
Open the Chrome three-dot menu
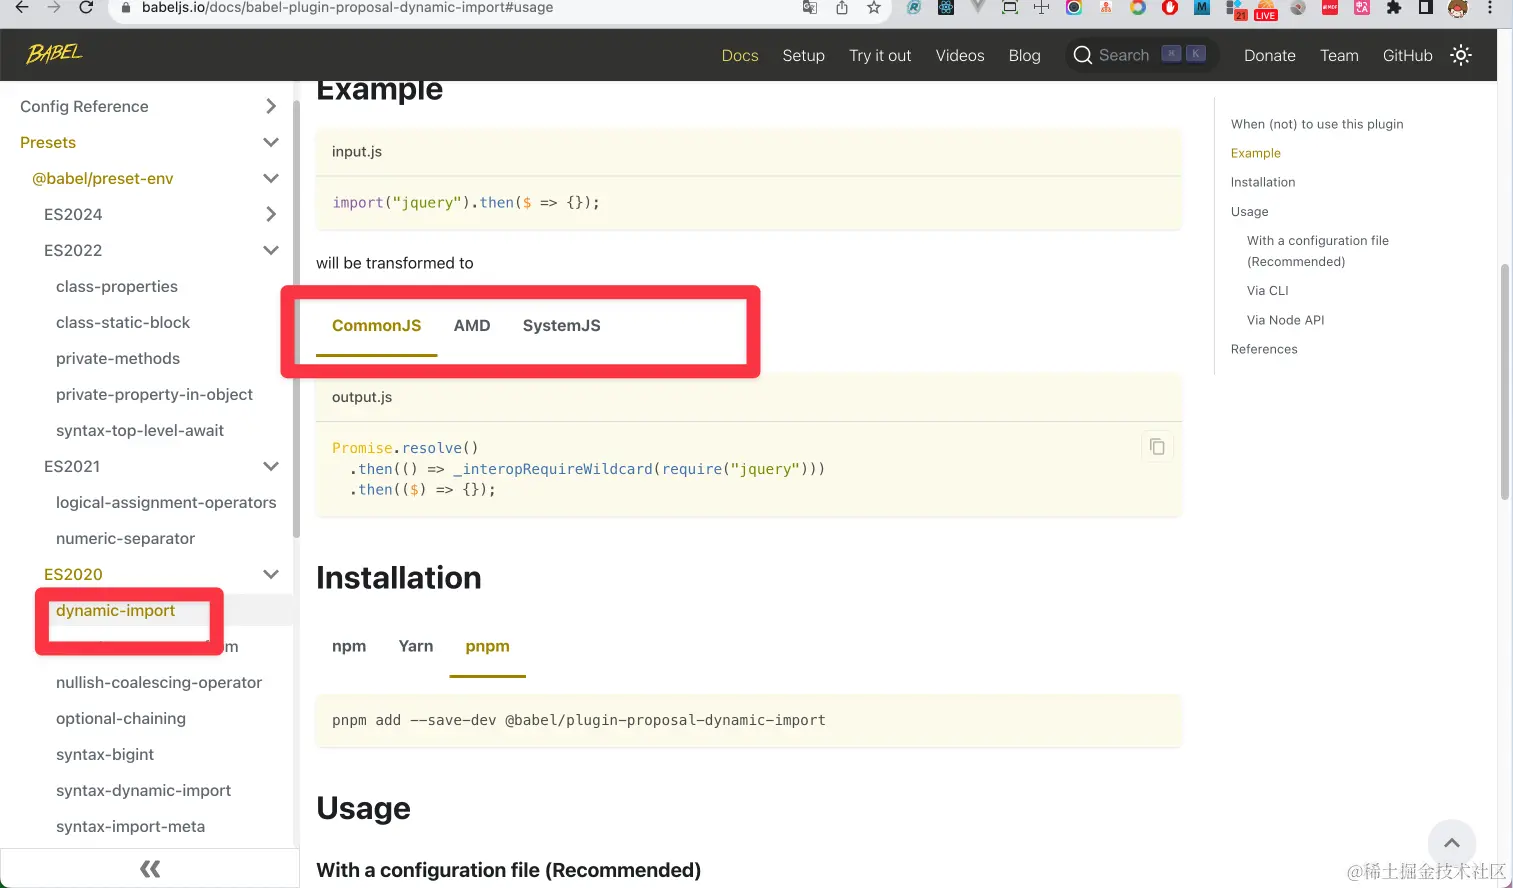[1490, 7]
